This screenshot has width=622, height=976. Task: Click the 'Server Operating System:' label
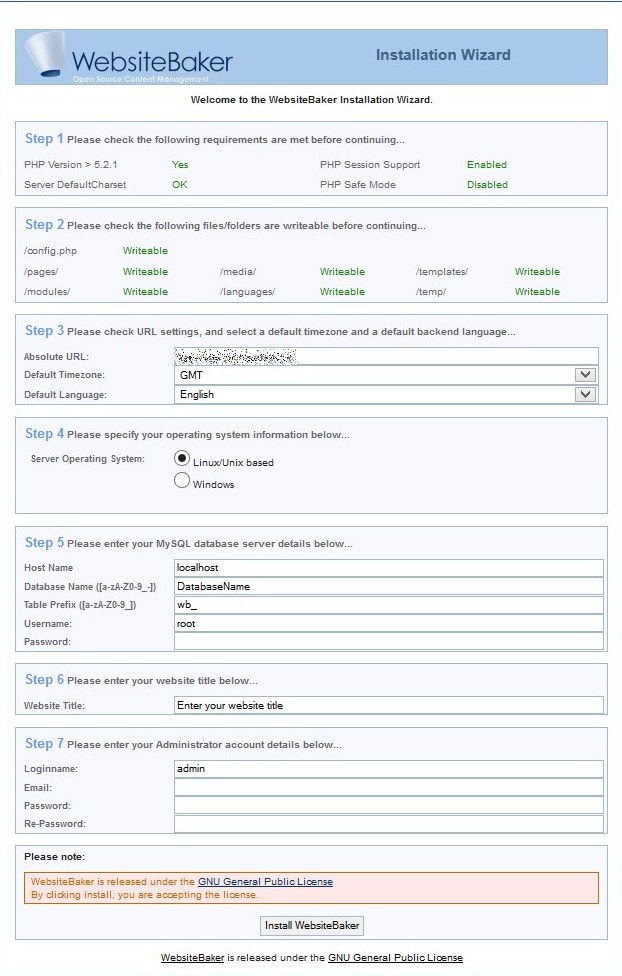[88, 459]
